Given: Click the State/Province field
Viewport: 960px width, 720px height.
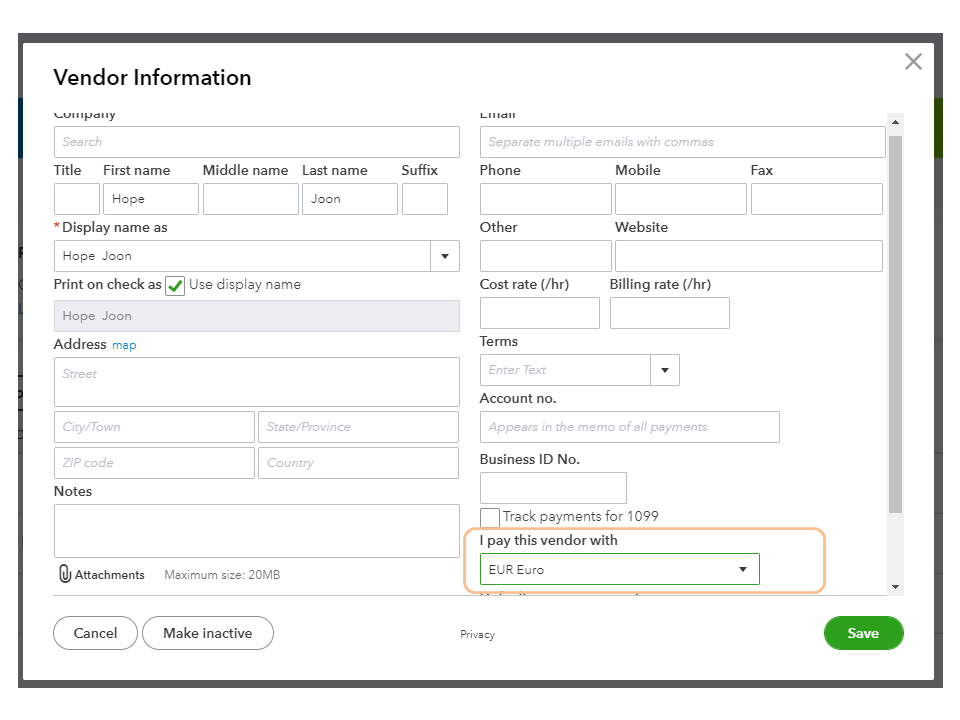Looking at the screenshot, I should (358, 427).
